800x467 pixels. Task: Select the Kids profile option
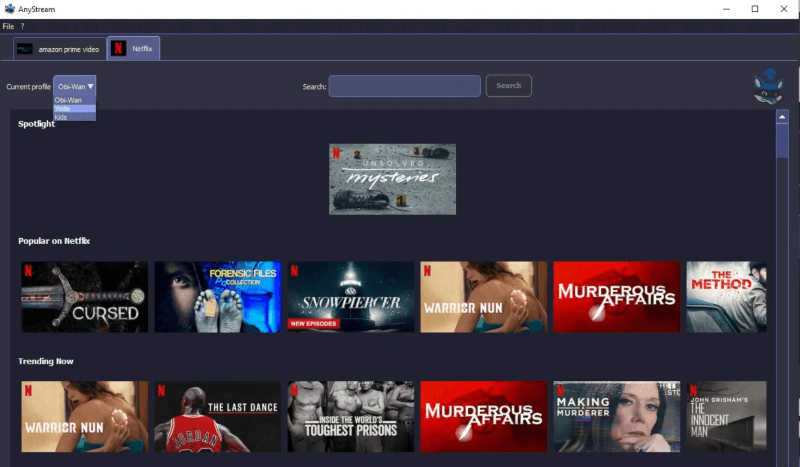click(74, 117)
